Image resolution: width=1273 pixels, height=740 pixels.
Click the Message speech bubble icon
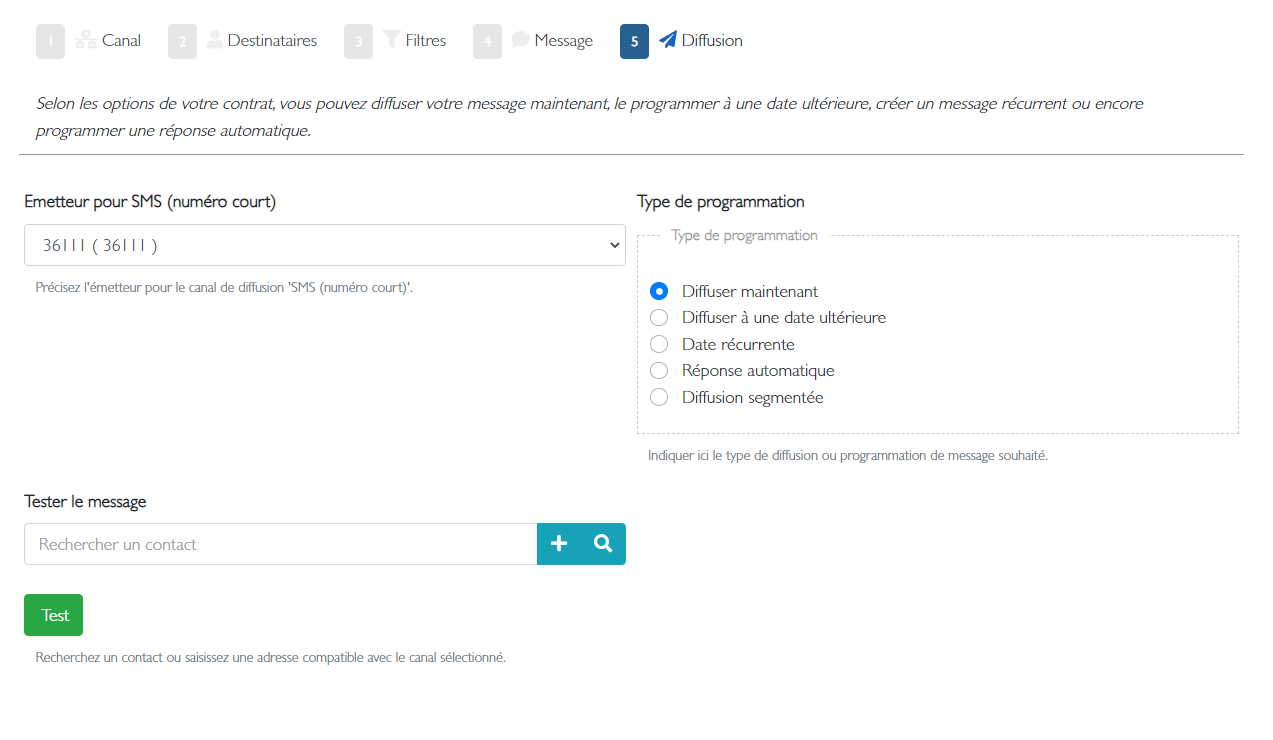(x=521, y=40)
